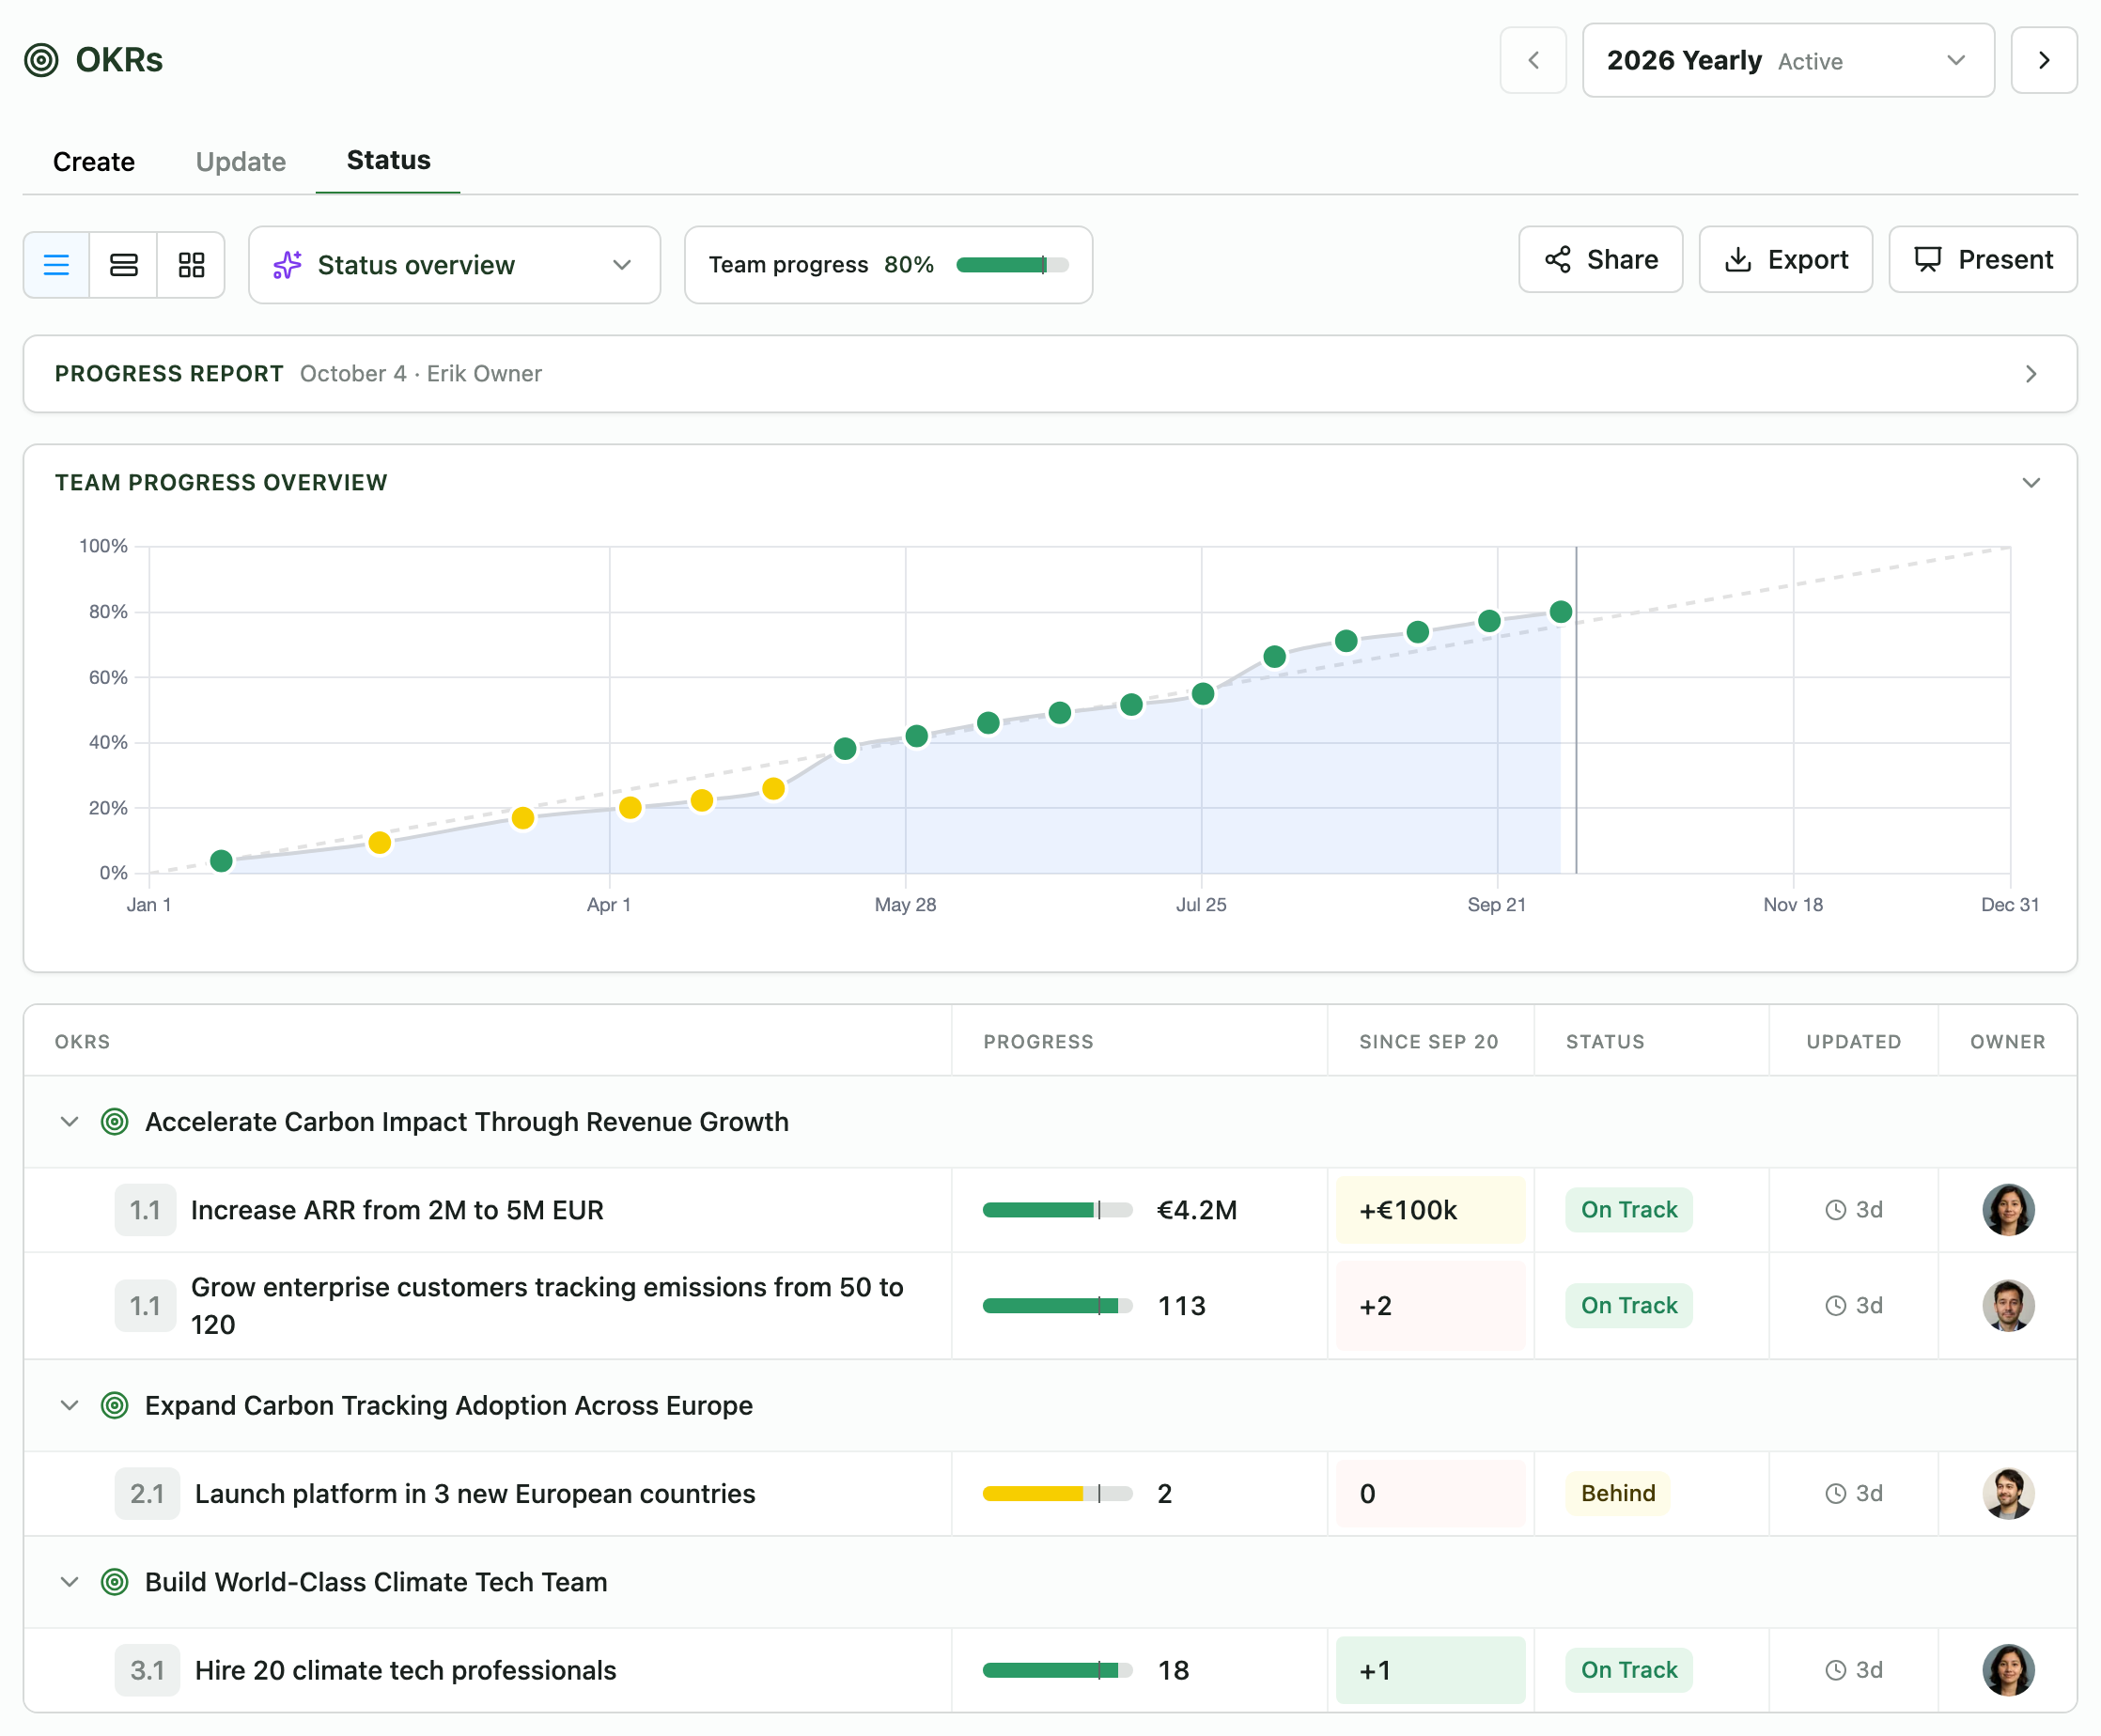Go to previous period with left arrow

pos(1532,60)
